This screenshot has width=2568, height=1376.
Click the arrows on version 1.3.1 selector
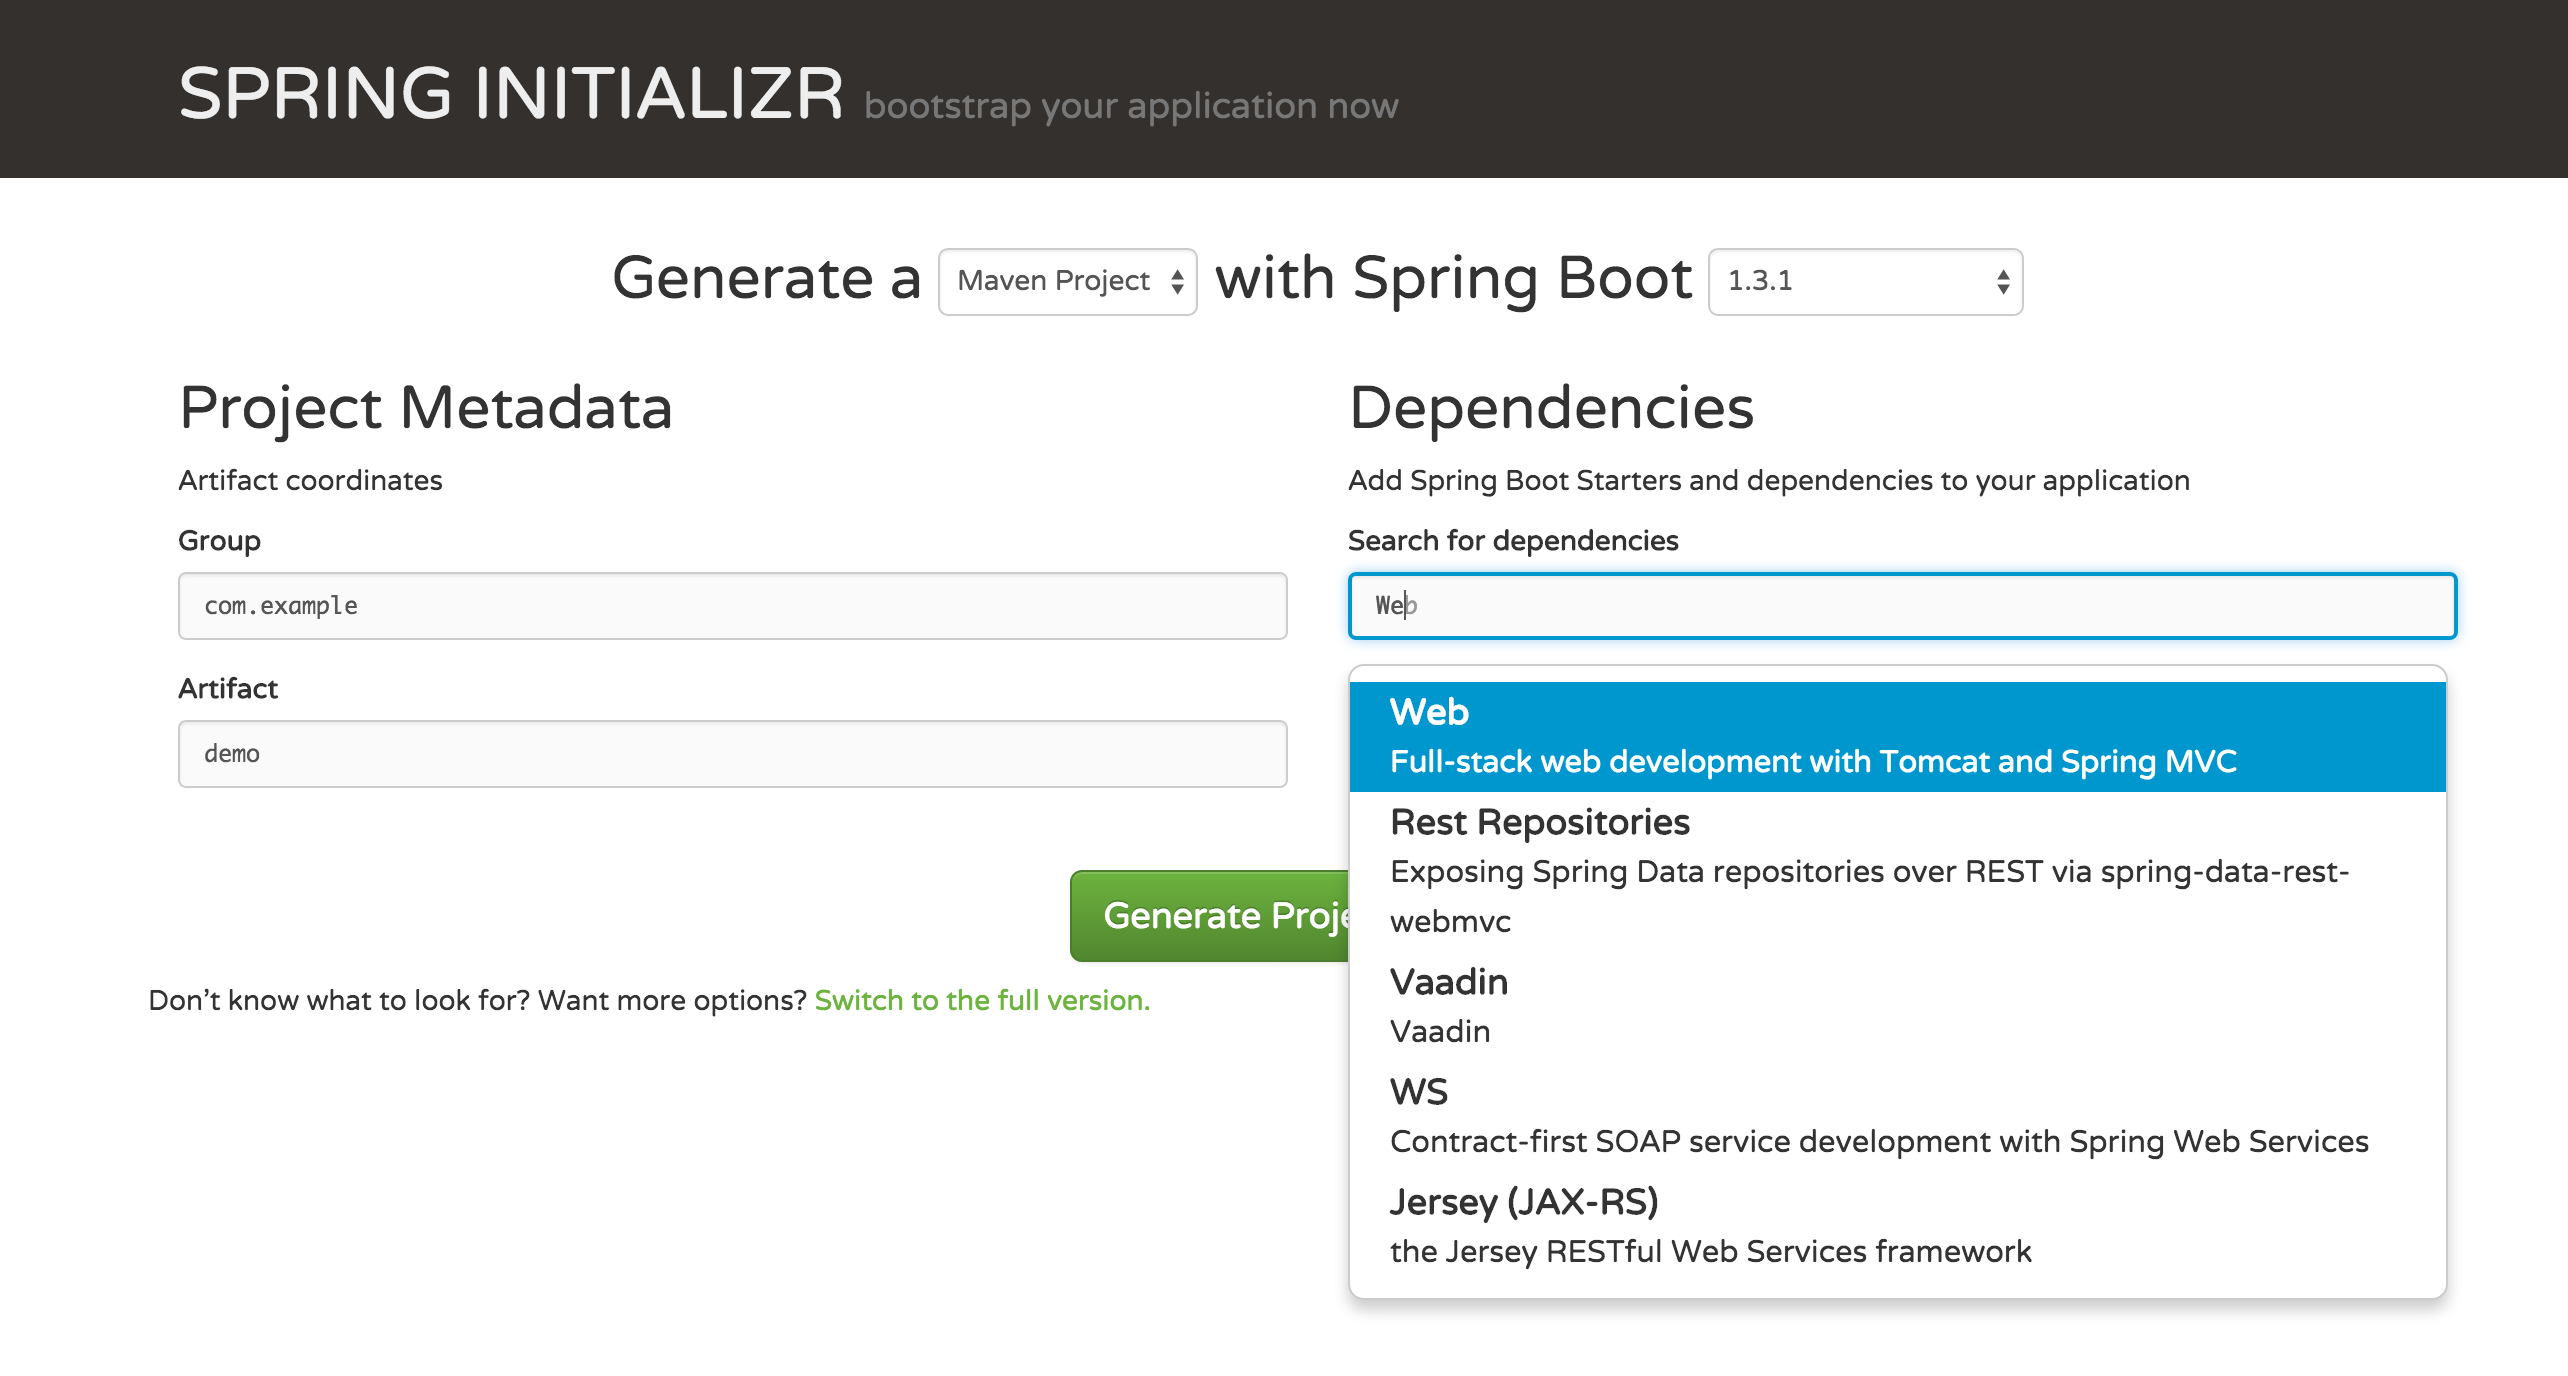2003,282
